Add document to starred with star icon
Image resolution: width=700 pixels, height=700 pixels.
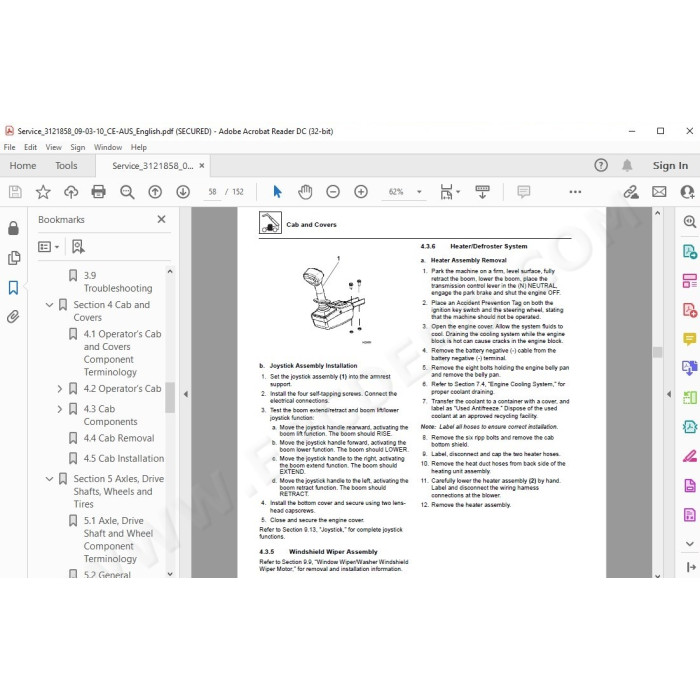(43, 192)
